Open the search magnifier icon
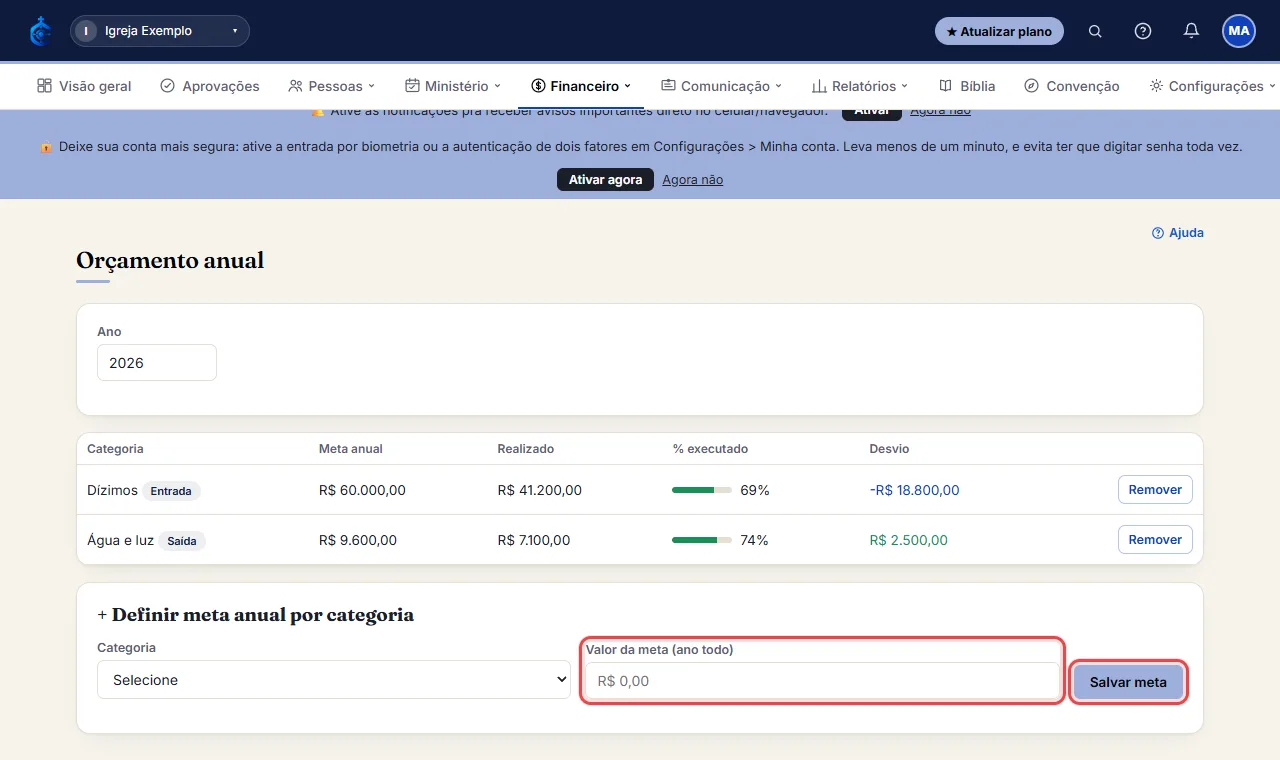The width and height of the screenshot is (1280, 760). [x=1095, y=31]
